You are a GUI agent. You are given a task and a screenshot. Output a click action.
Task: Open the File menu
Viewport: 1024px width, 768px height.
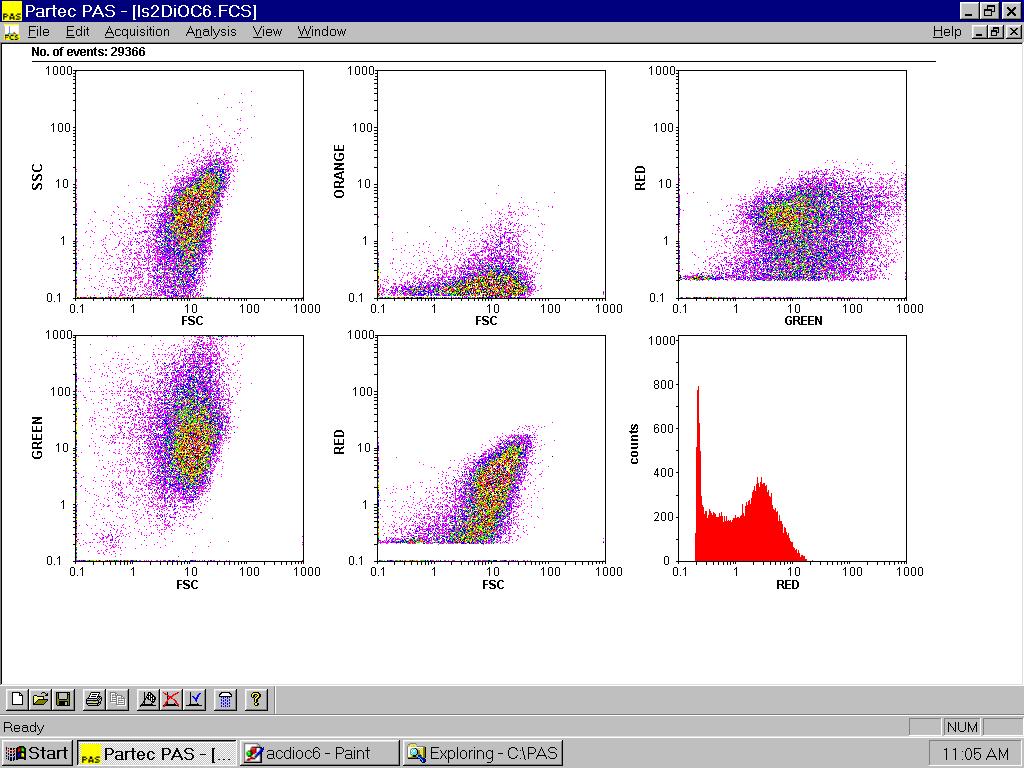pos(38,31)
